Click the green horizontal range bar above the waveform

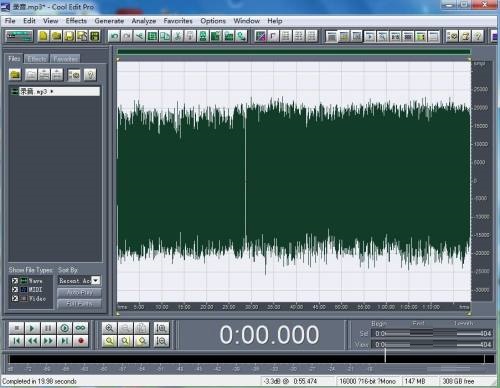tap(294, 52)
